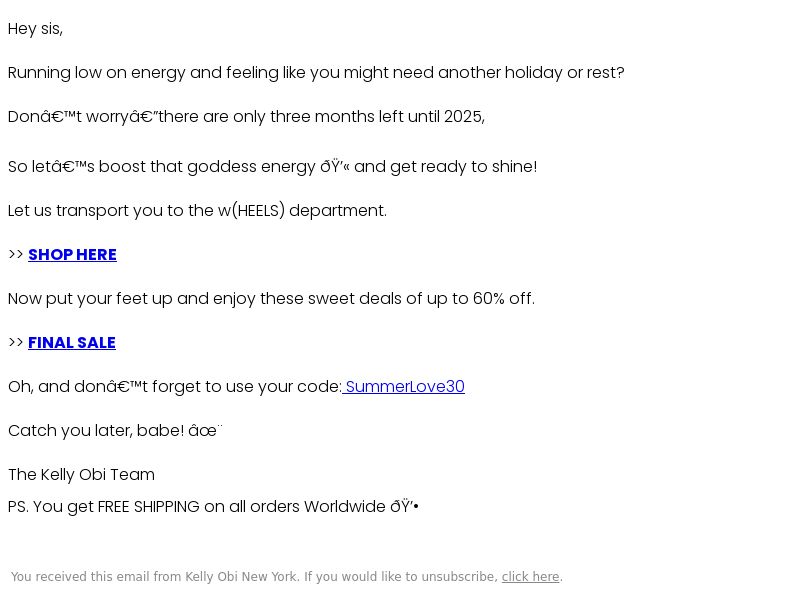Click the arrows before FINAL SALE
Screen dimensions: 800x600
(x=16, y=343)
